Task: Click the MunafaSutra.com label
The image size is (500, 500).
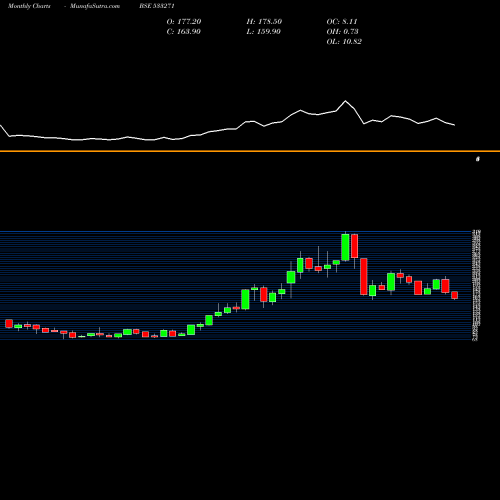Action: 95,6
